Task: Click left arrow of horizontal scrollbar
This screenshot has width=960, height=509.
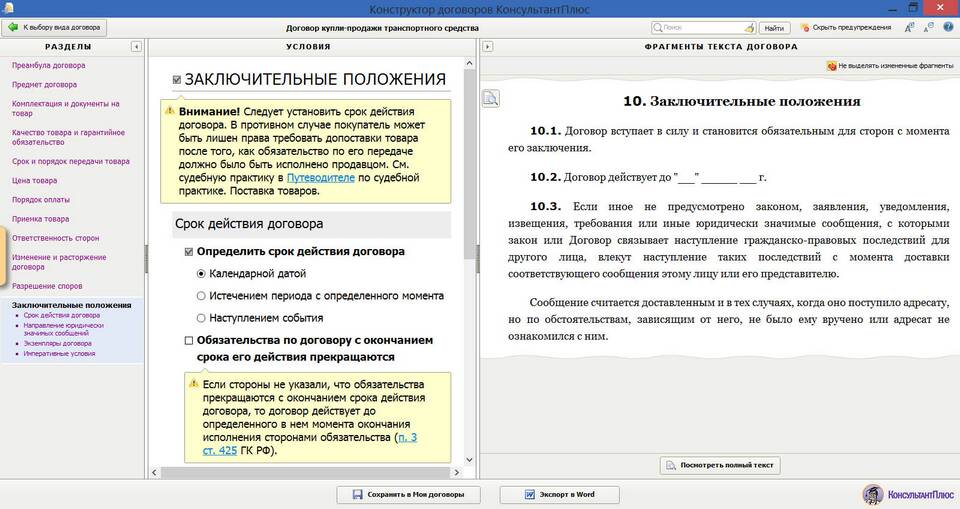Action: pos(154,472)
